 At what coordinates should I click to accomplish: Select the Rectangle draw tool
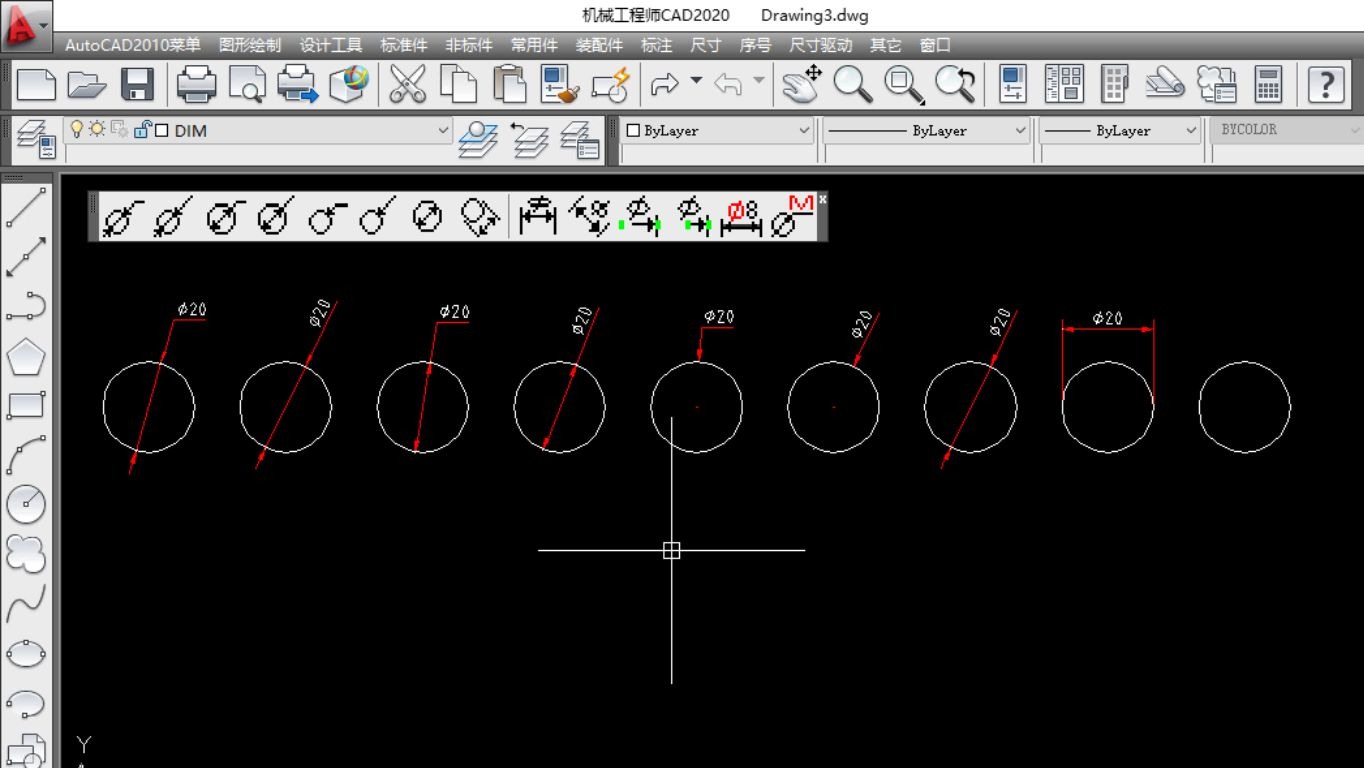point(26,405)
